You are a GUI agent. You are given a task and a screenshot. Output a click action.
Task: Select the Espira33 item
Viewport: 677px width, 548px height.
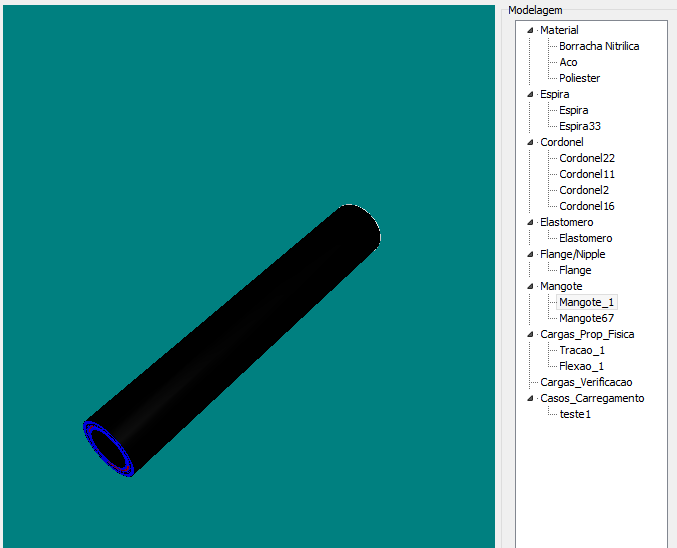(580, 126)
